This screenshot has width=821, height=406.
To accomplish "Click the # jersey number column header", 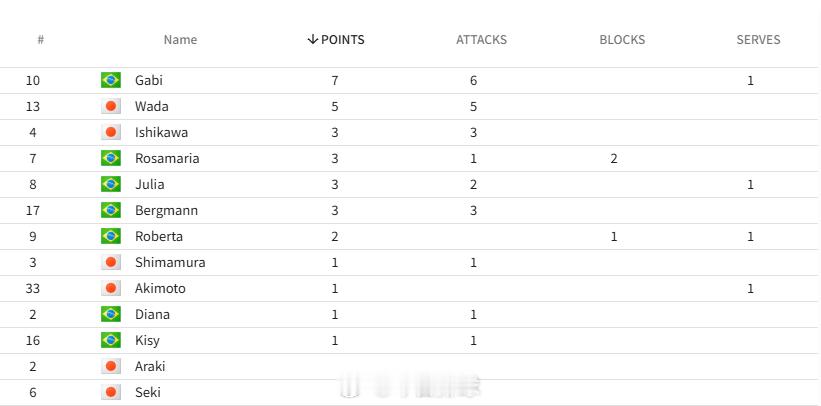I will click(x=40, y=40).
